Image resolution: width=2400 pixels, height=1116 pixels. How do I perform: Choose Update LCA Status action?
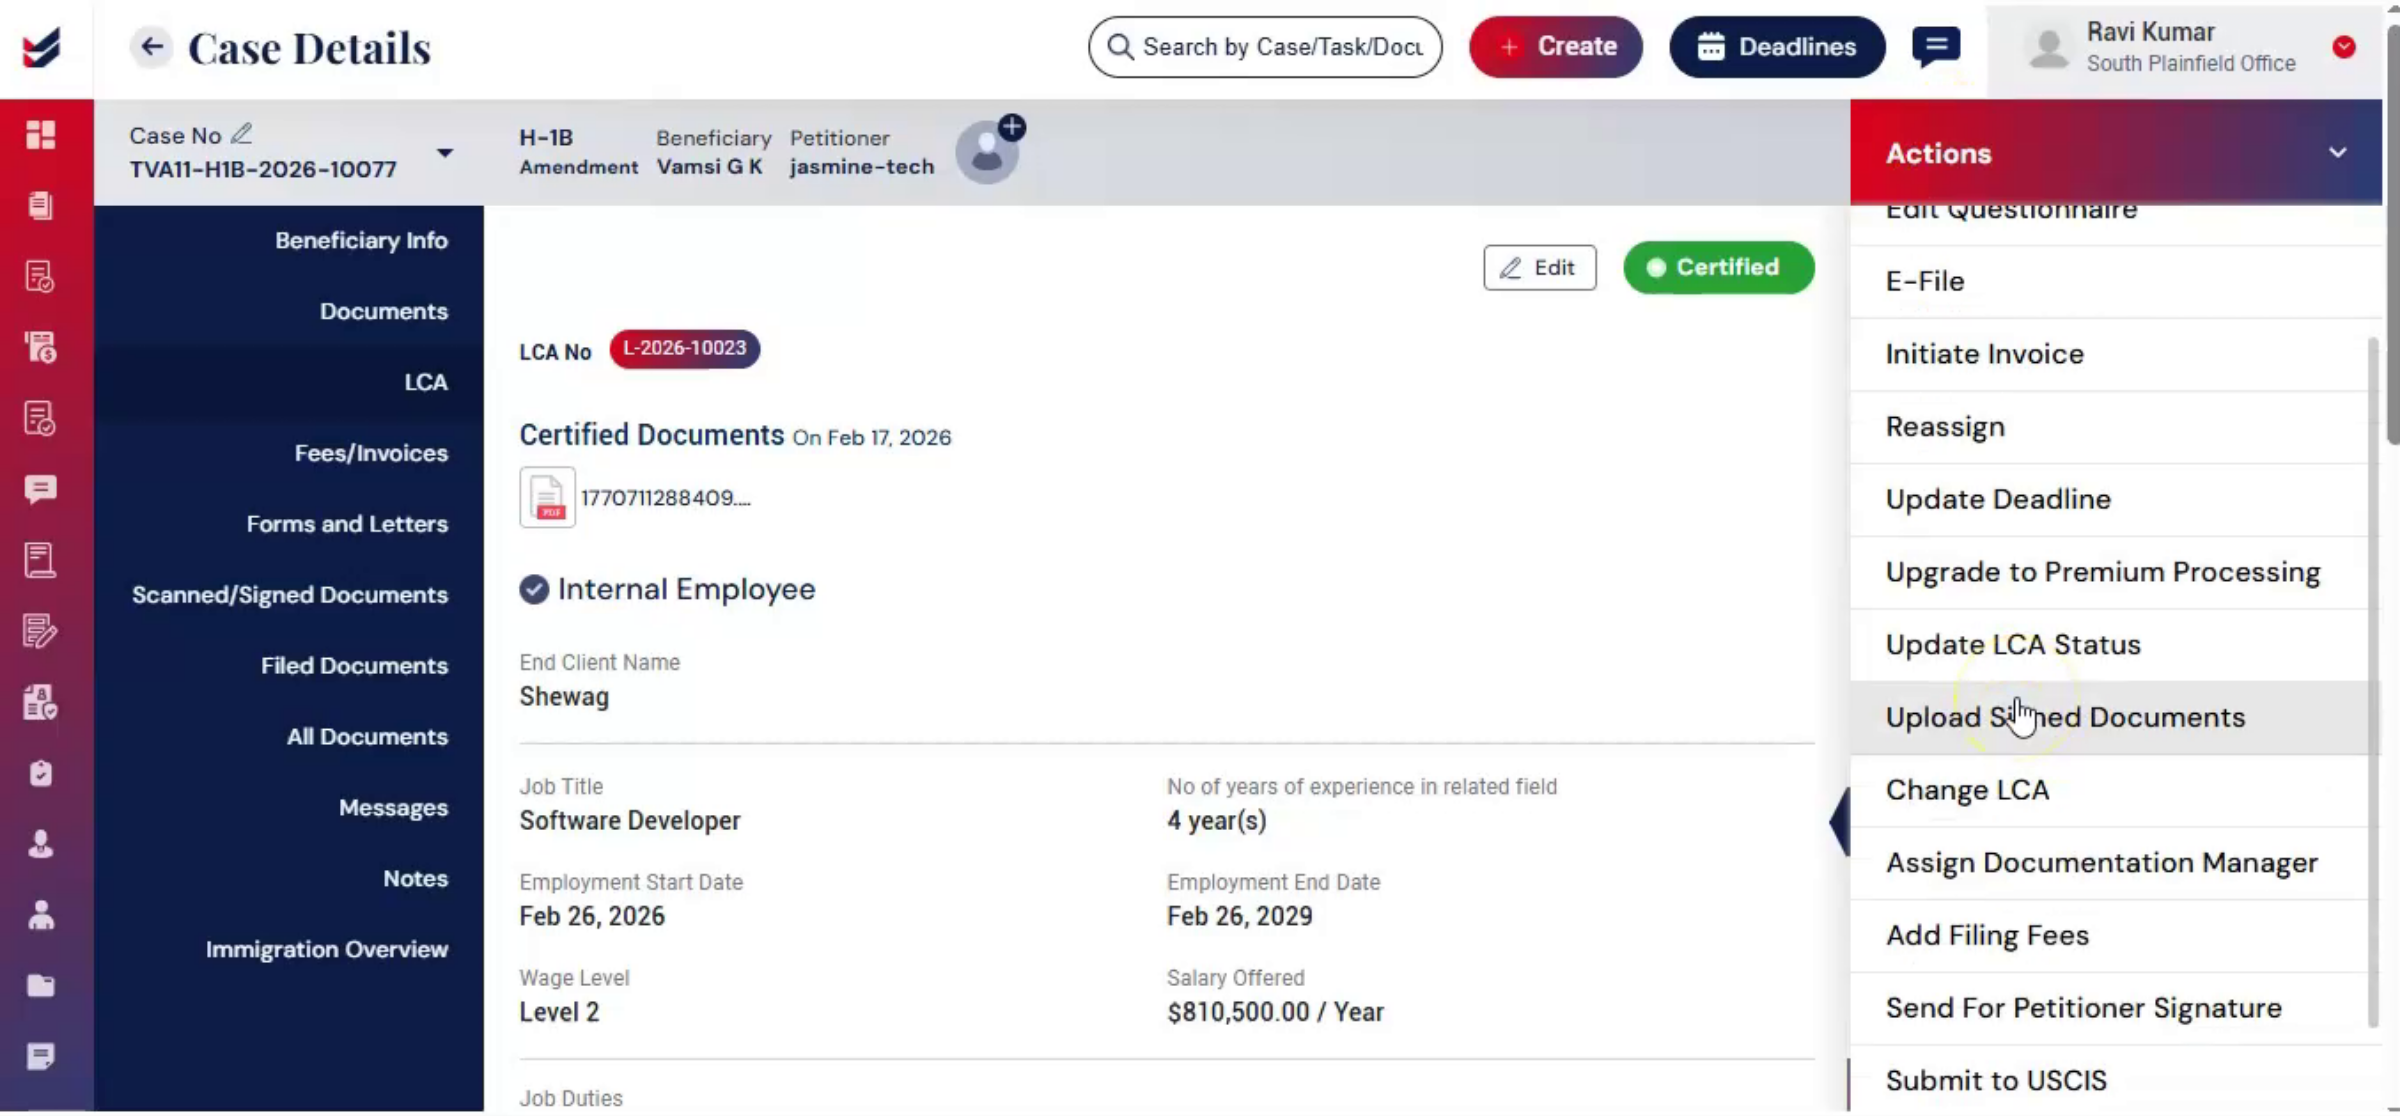tap(2108, 645)
